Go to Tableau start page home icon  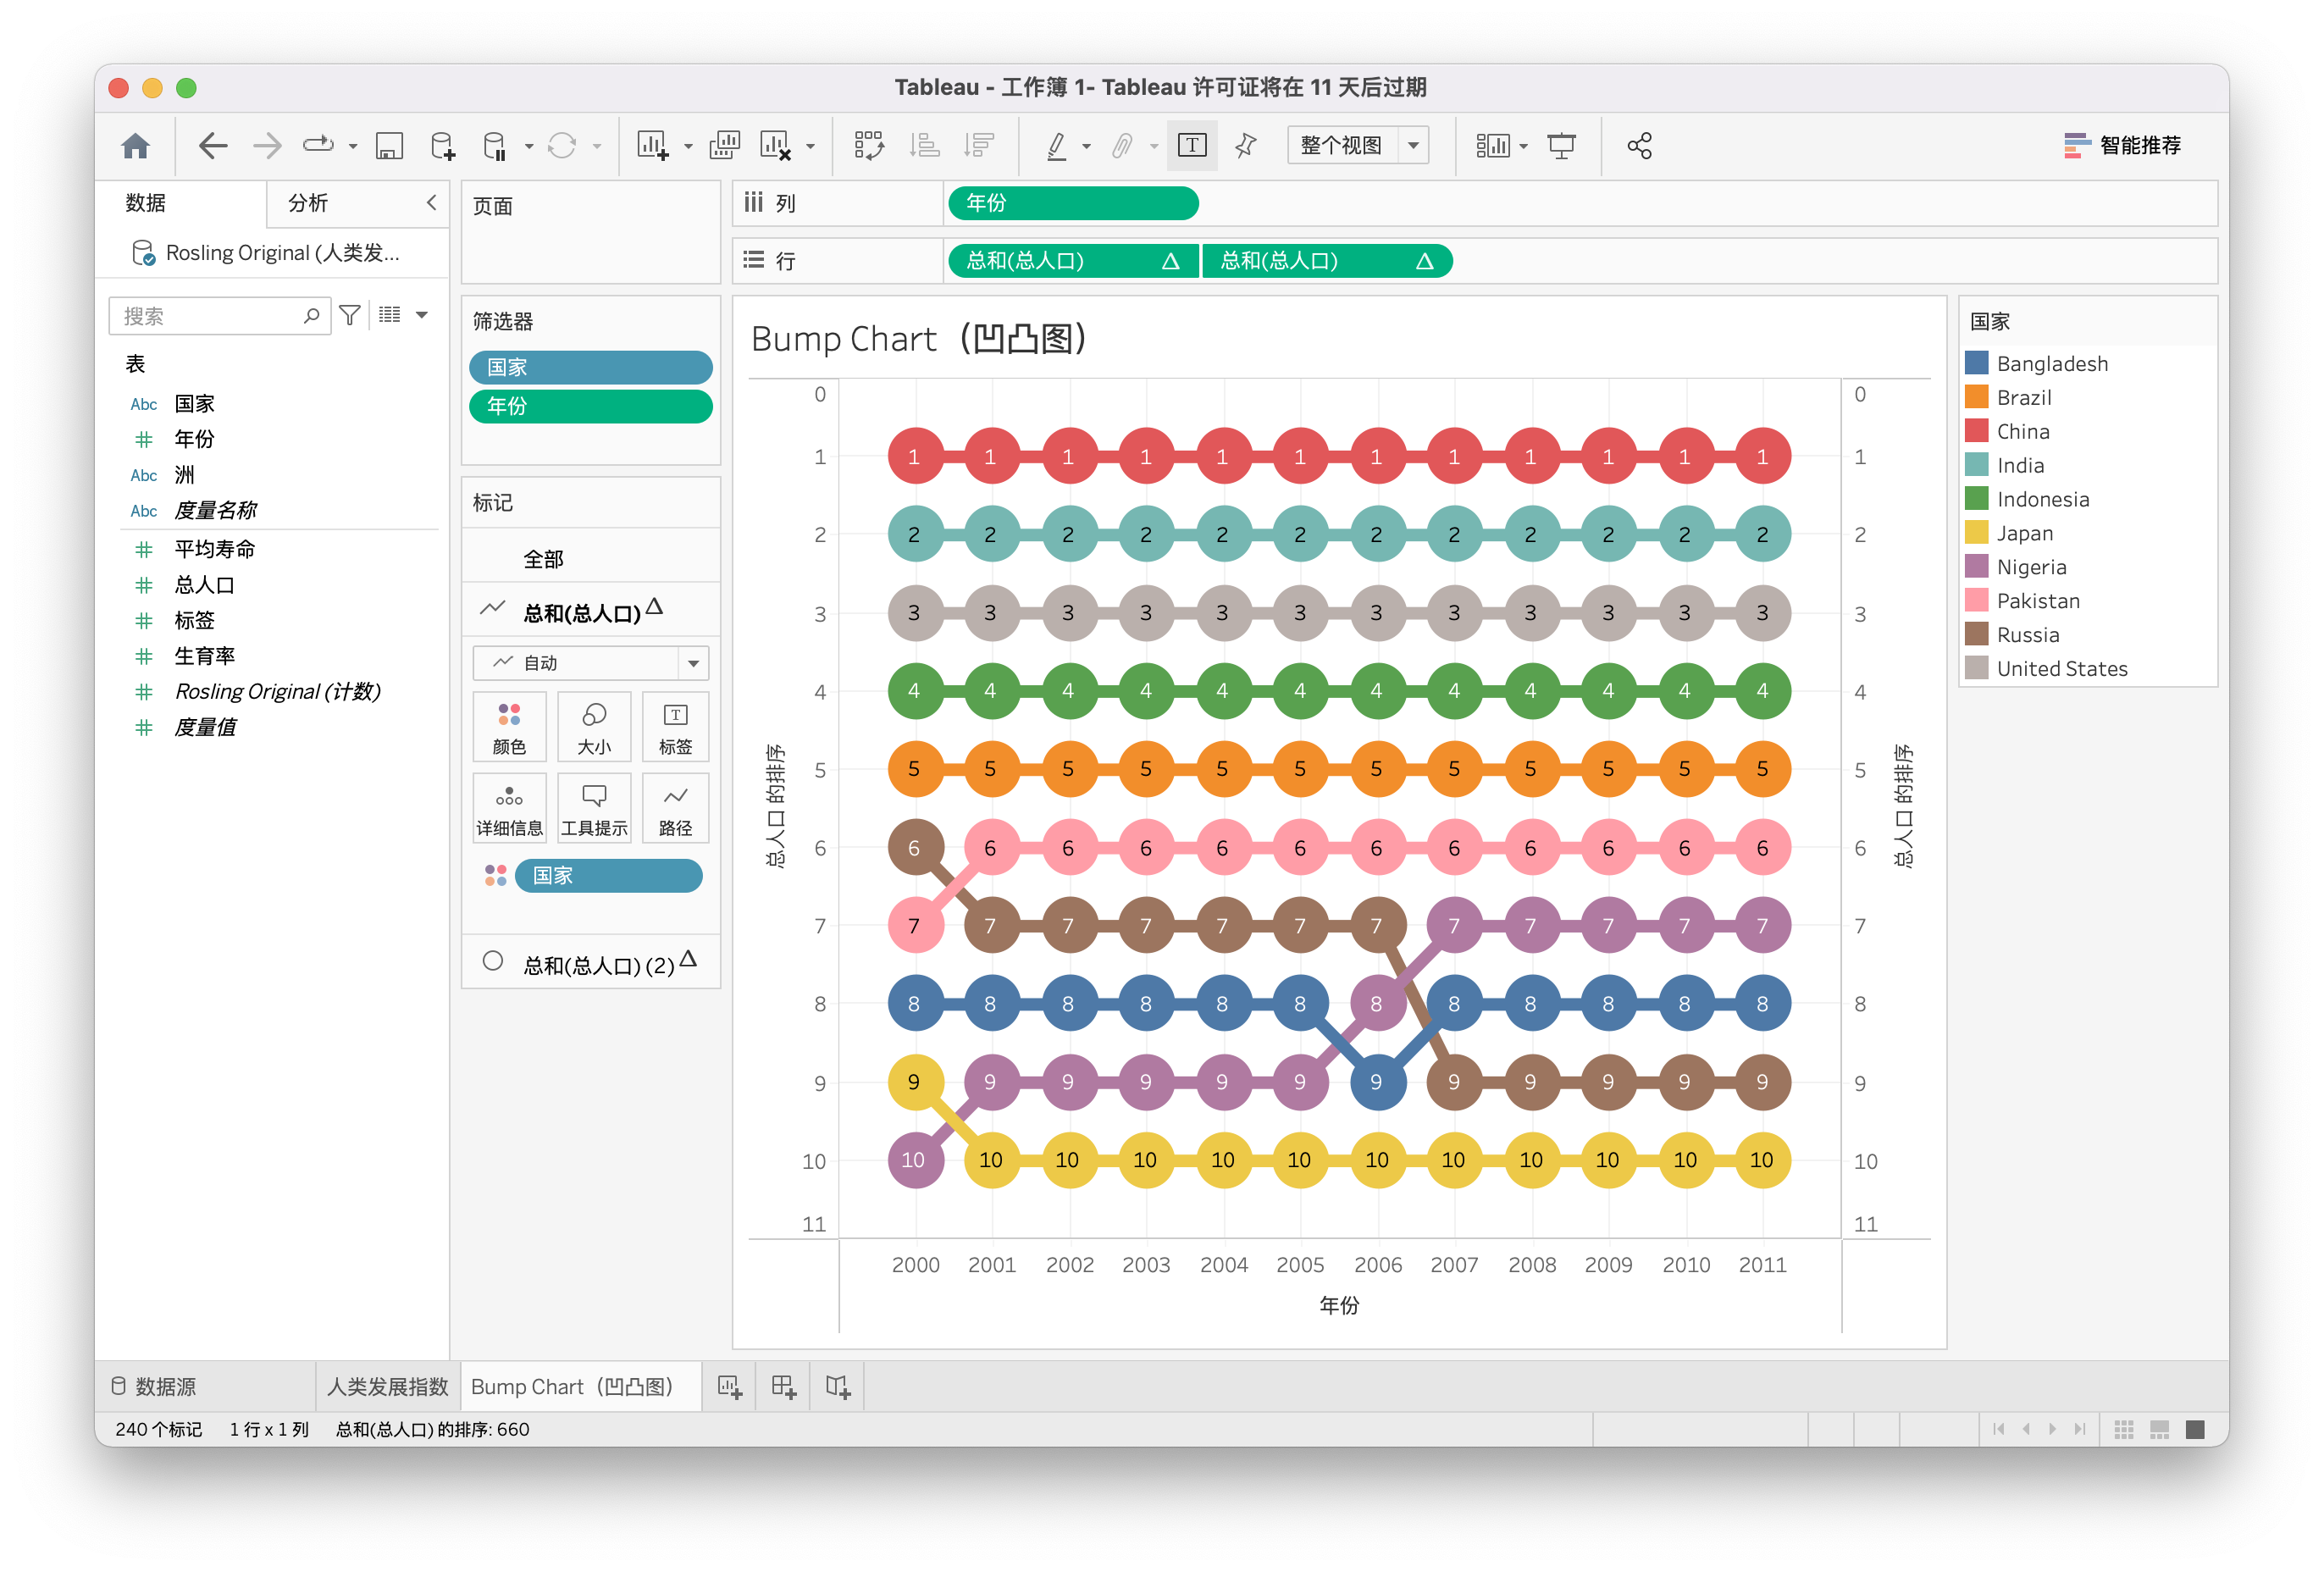[x=135, y=146]
